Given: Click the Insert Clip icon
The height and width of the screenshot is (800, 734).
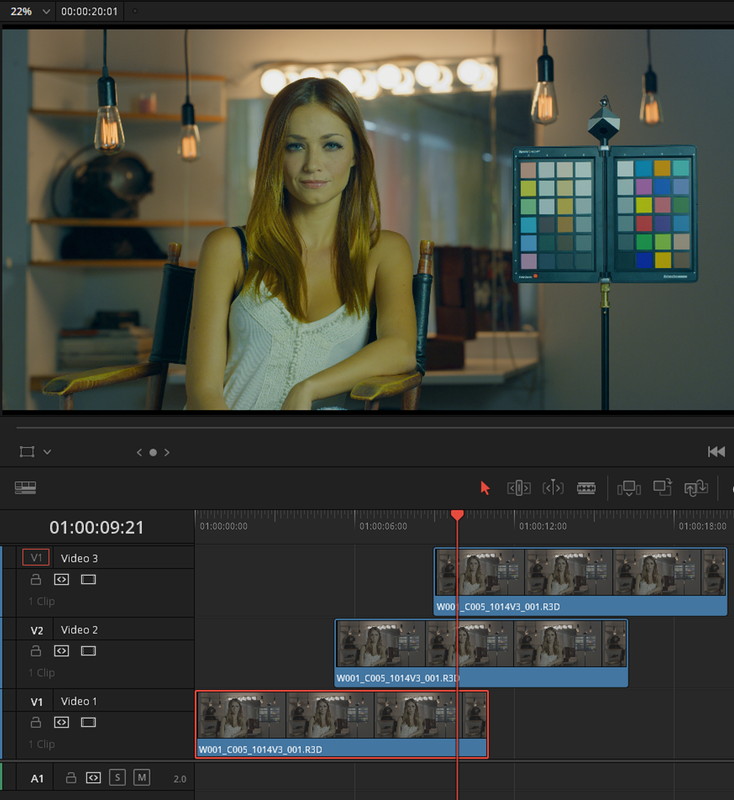Looking at the screenshot, I should (629, 488).
